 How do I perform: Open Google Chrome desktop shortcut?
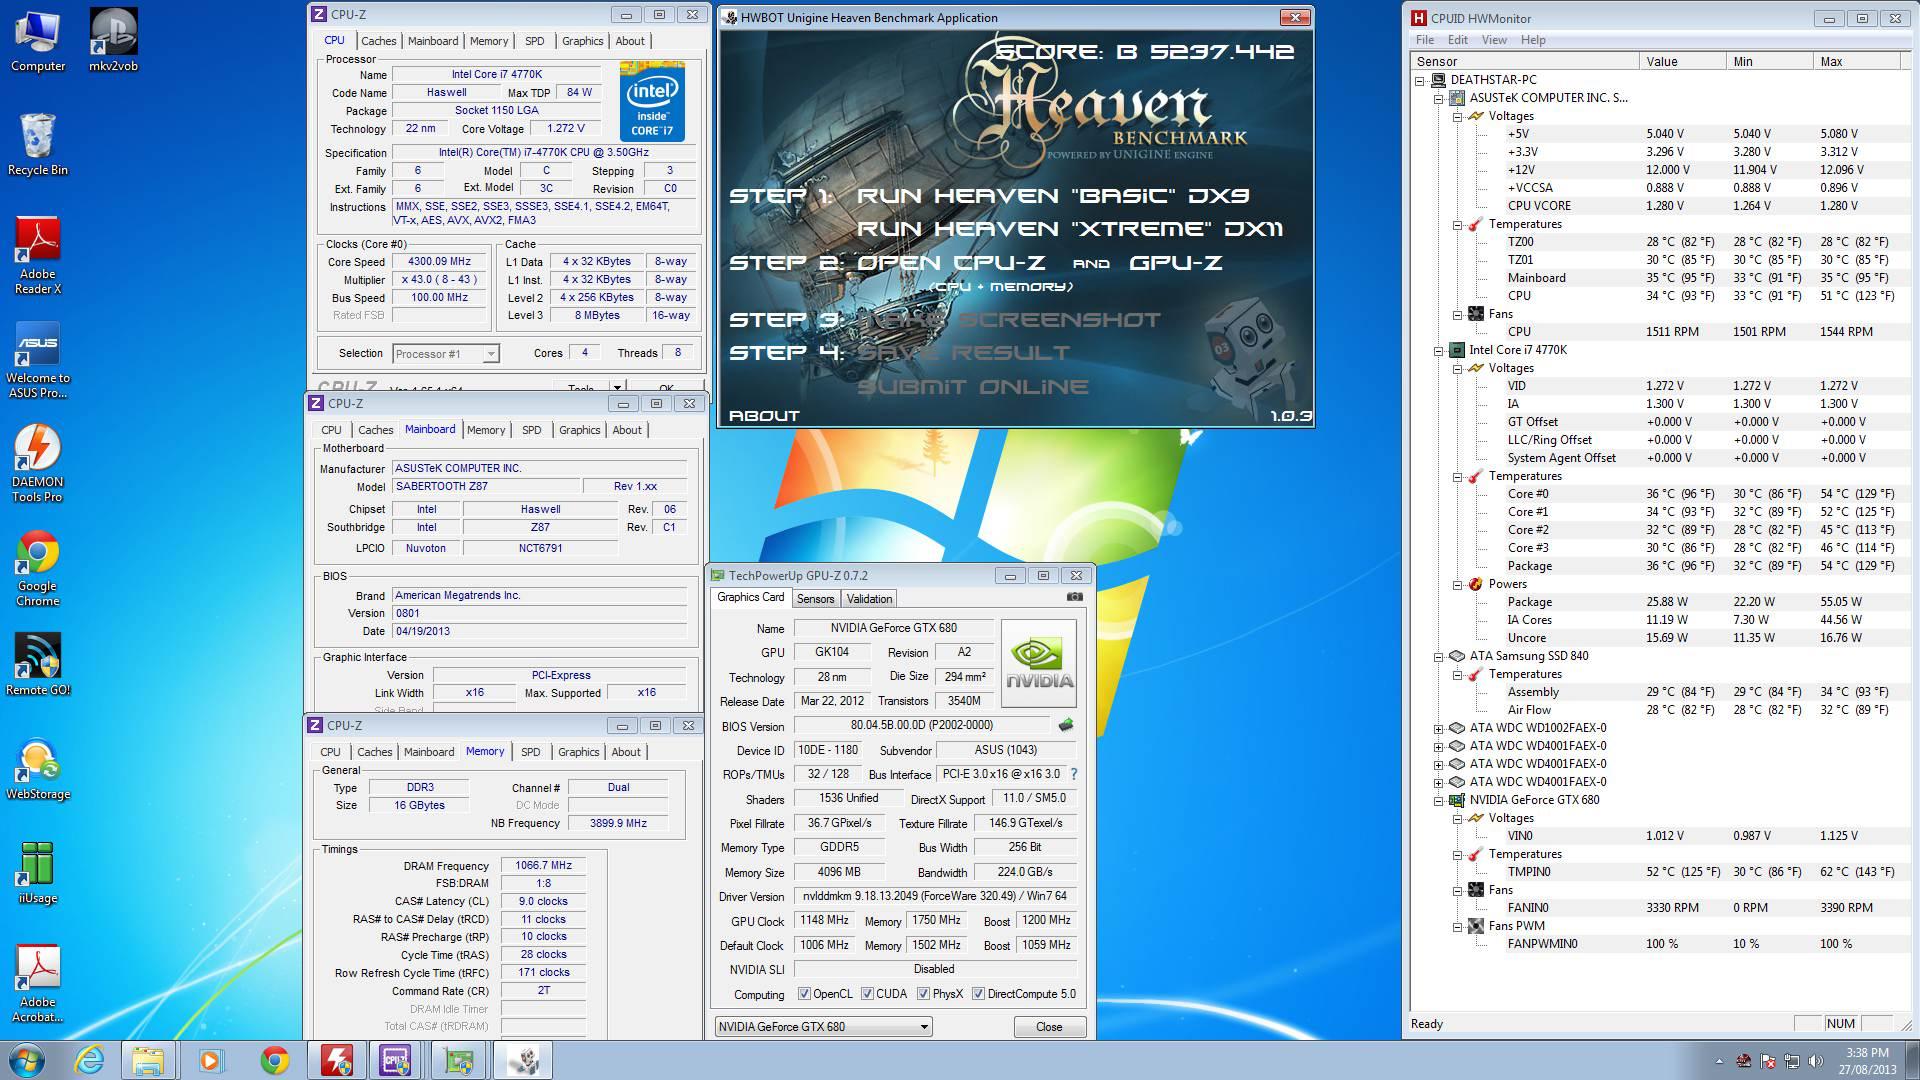pyautogui.click(x=38, y=568)
